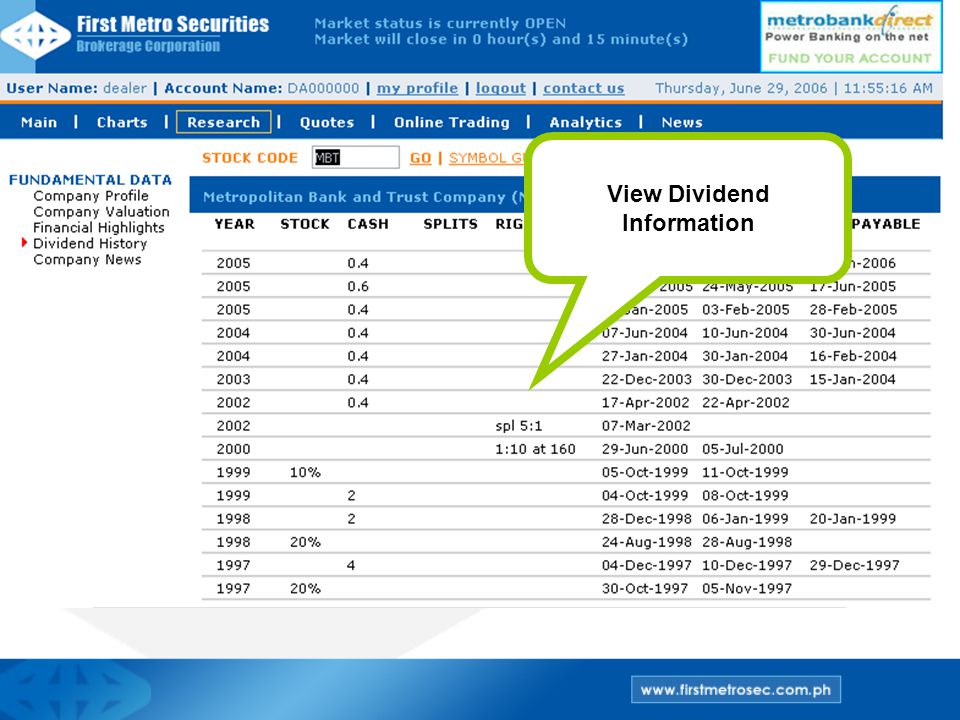Open the Quotes menu tab
This screenshot has width=960, height=720.
click(327, 122)
